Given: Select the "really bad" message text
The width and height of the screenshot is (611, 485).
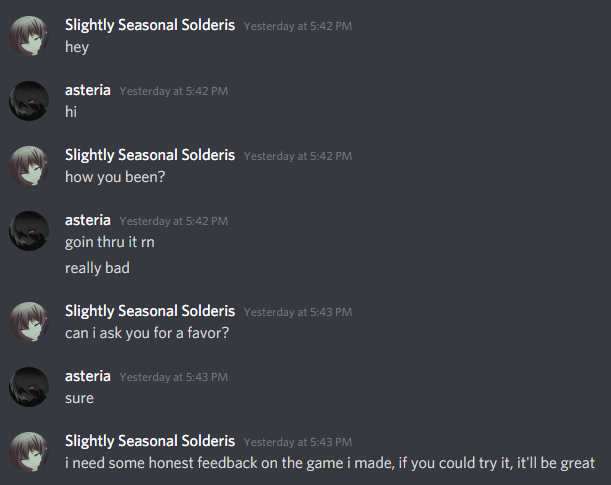Looking at the screenshot, I should click(97, 268).
